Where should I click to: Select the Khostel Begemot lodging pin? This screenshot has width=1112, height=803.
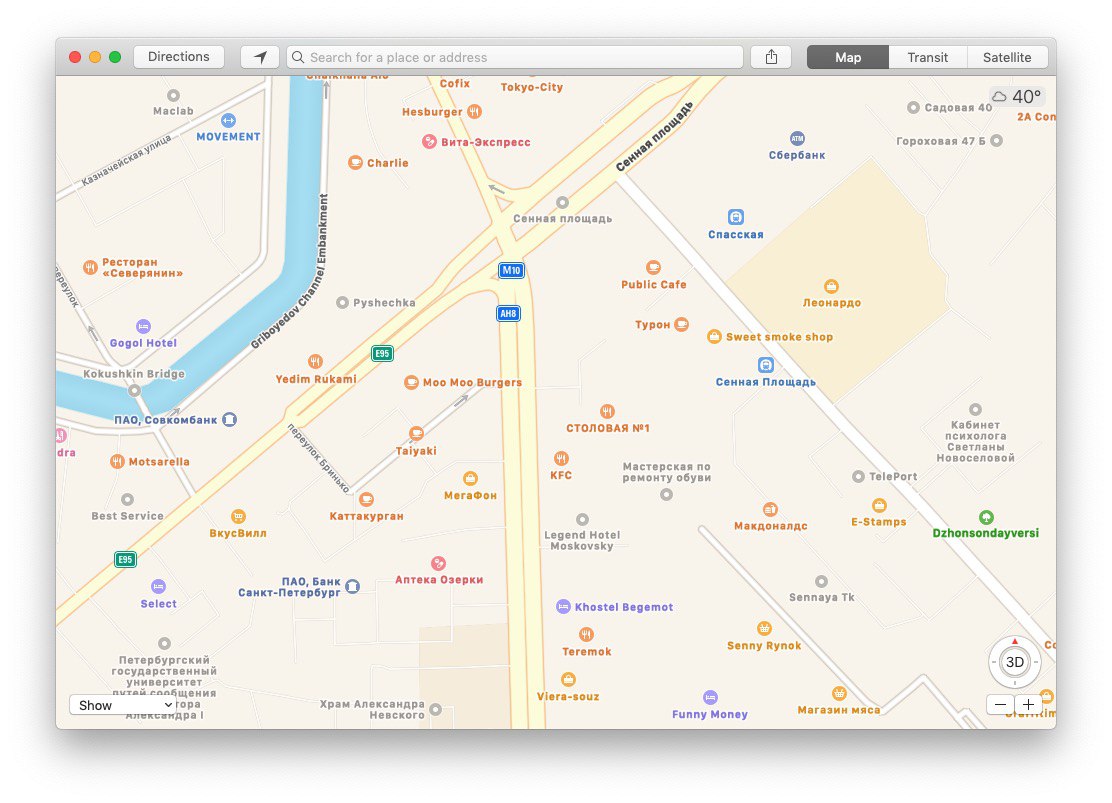pos(563,607)
